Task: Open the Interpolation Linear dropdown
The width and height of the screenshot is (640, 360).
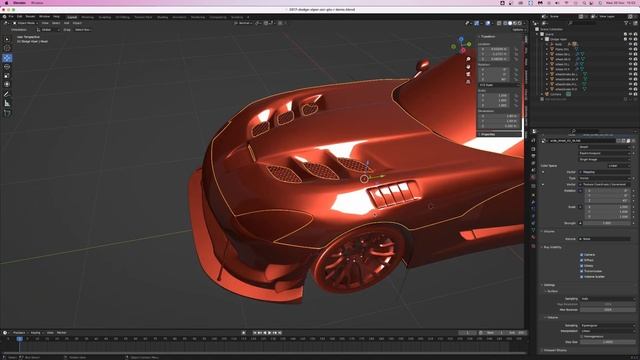Action: pos(607,331)
